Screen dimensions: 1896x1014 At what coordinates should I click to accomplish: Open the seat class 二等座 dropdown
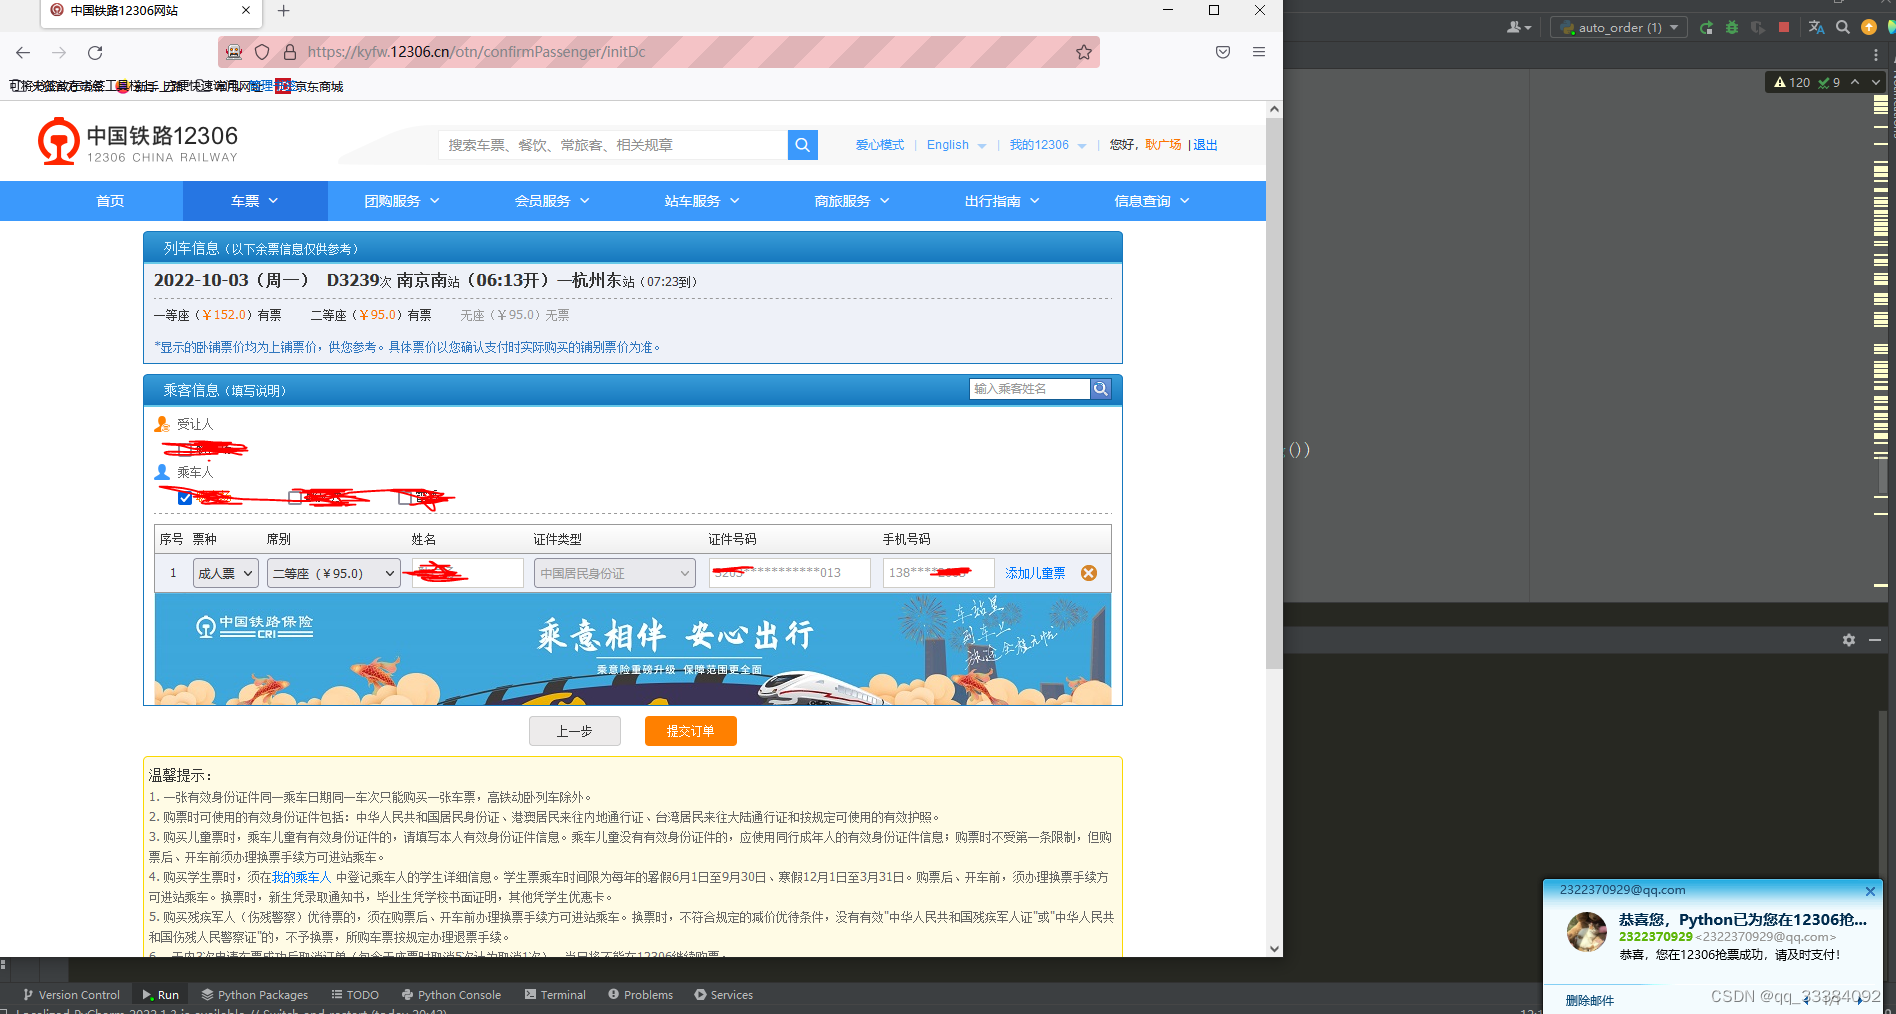click(334, 573)
